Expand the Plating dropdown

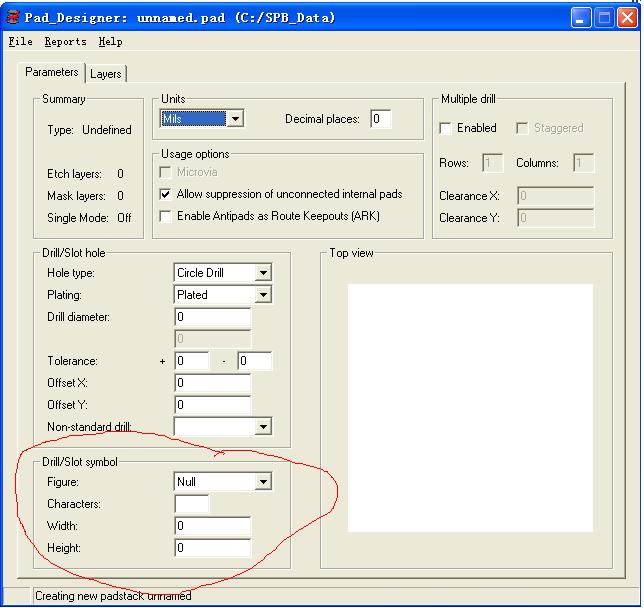click(223, 295)
